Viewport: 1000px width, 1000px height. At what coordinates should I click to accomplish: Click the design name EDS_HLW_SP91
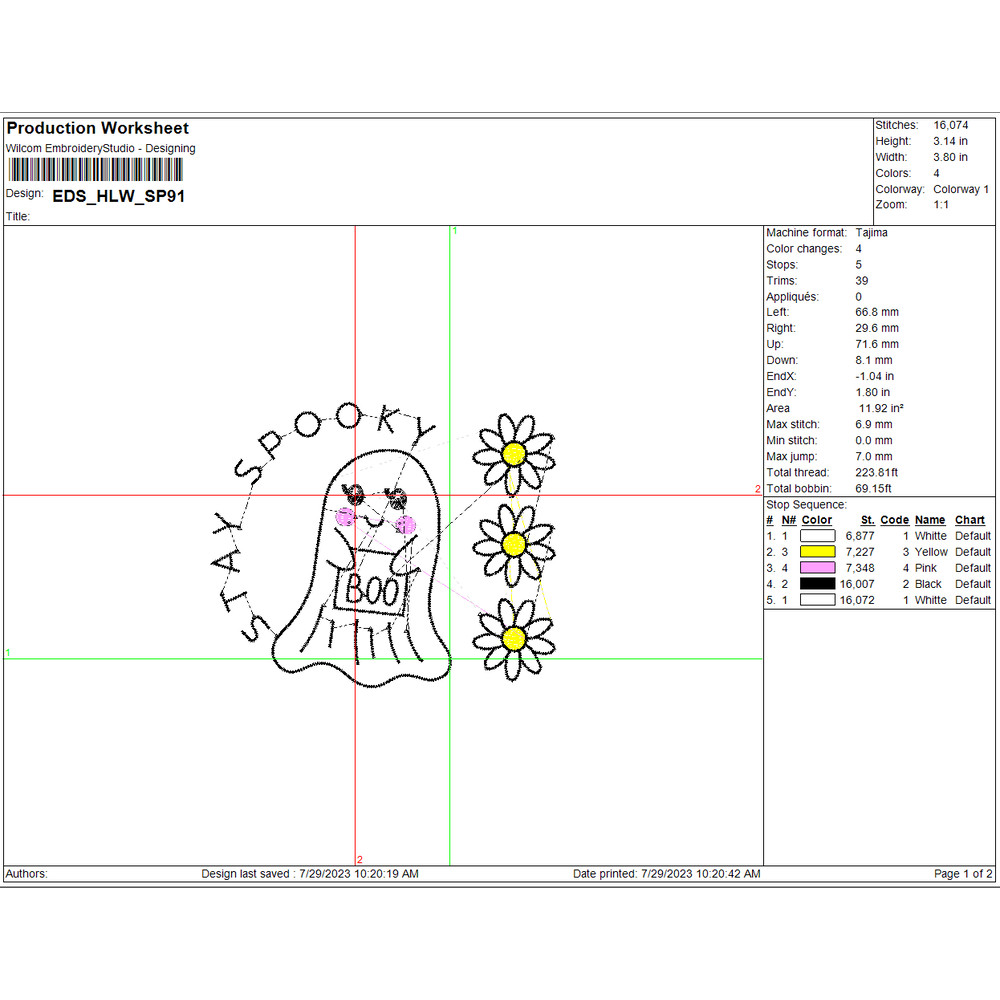point(118,196)
